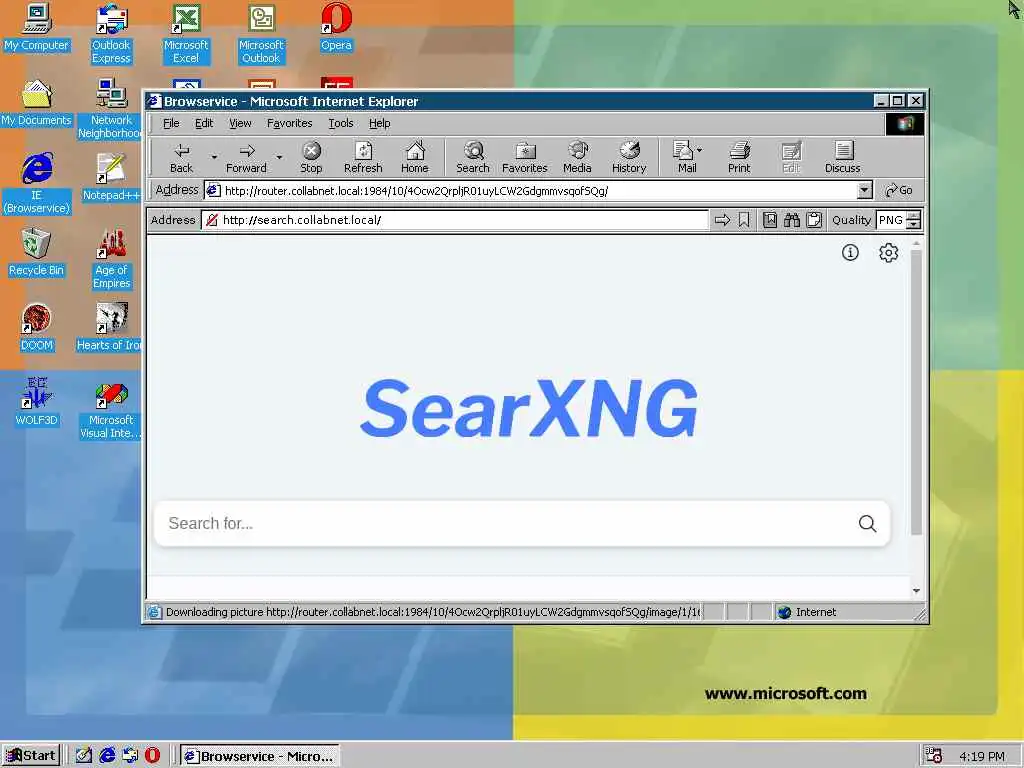Select Notepad++ desktop icon
This screenshot has height=768, width=1024.
pyautogui.click(x=112, y=178)
